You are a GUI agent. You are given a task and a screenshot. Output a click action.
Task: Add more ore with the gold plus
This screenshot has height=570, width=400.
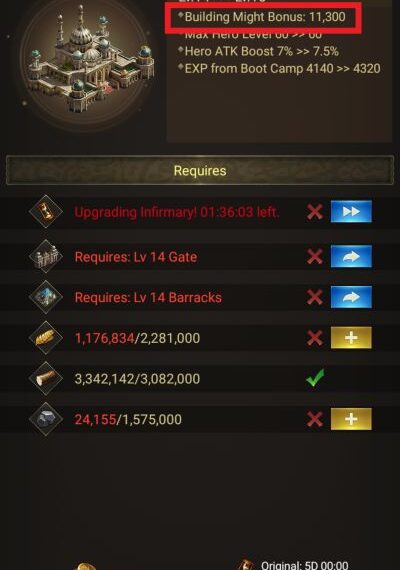[351, 419]
